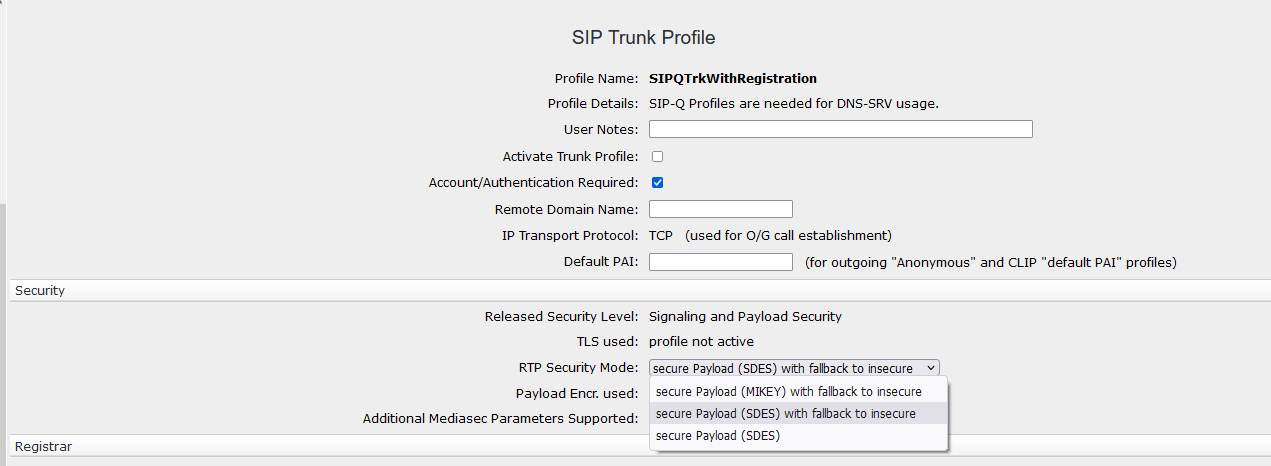Enable the Activate Trunk Profile checkbox

[657, 156]
